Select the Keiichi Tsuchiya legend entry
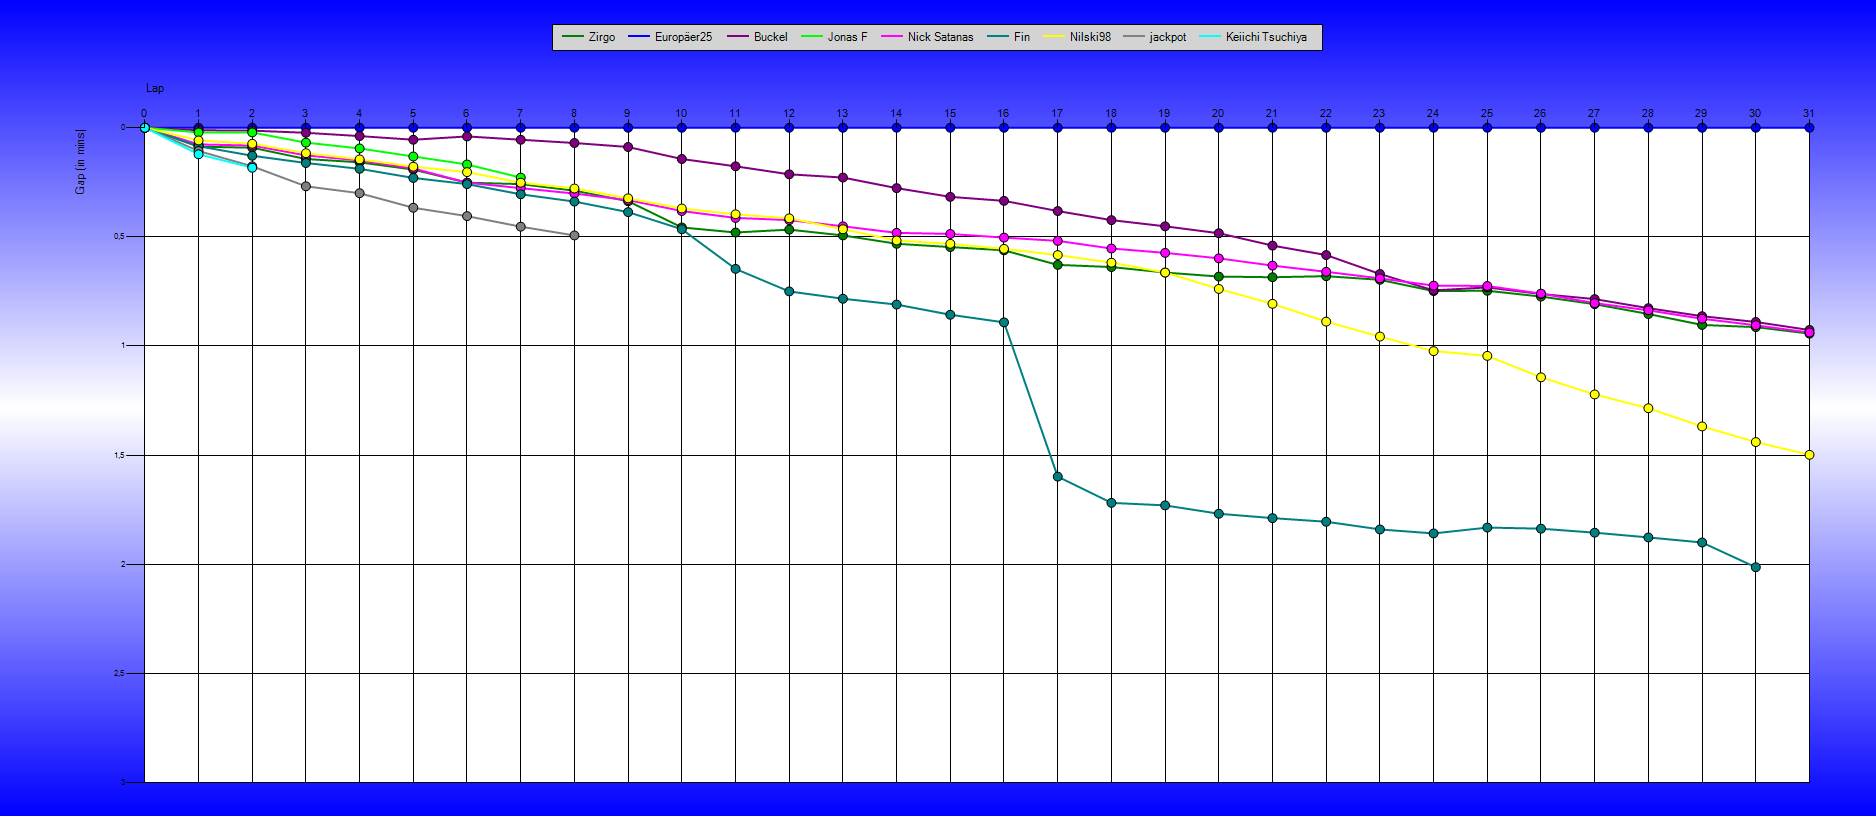The image size is (1876, 816). click(1253, 37)
